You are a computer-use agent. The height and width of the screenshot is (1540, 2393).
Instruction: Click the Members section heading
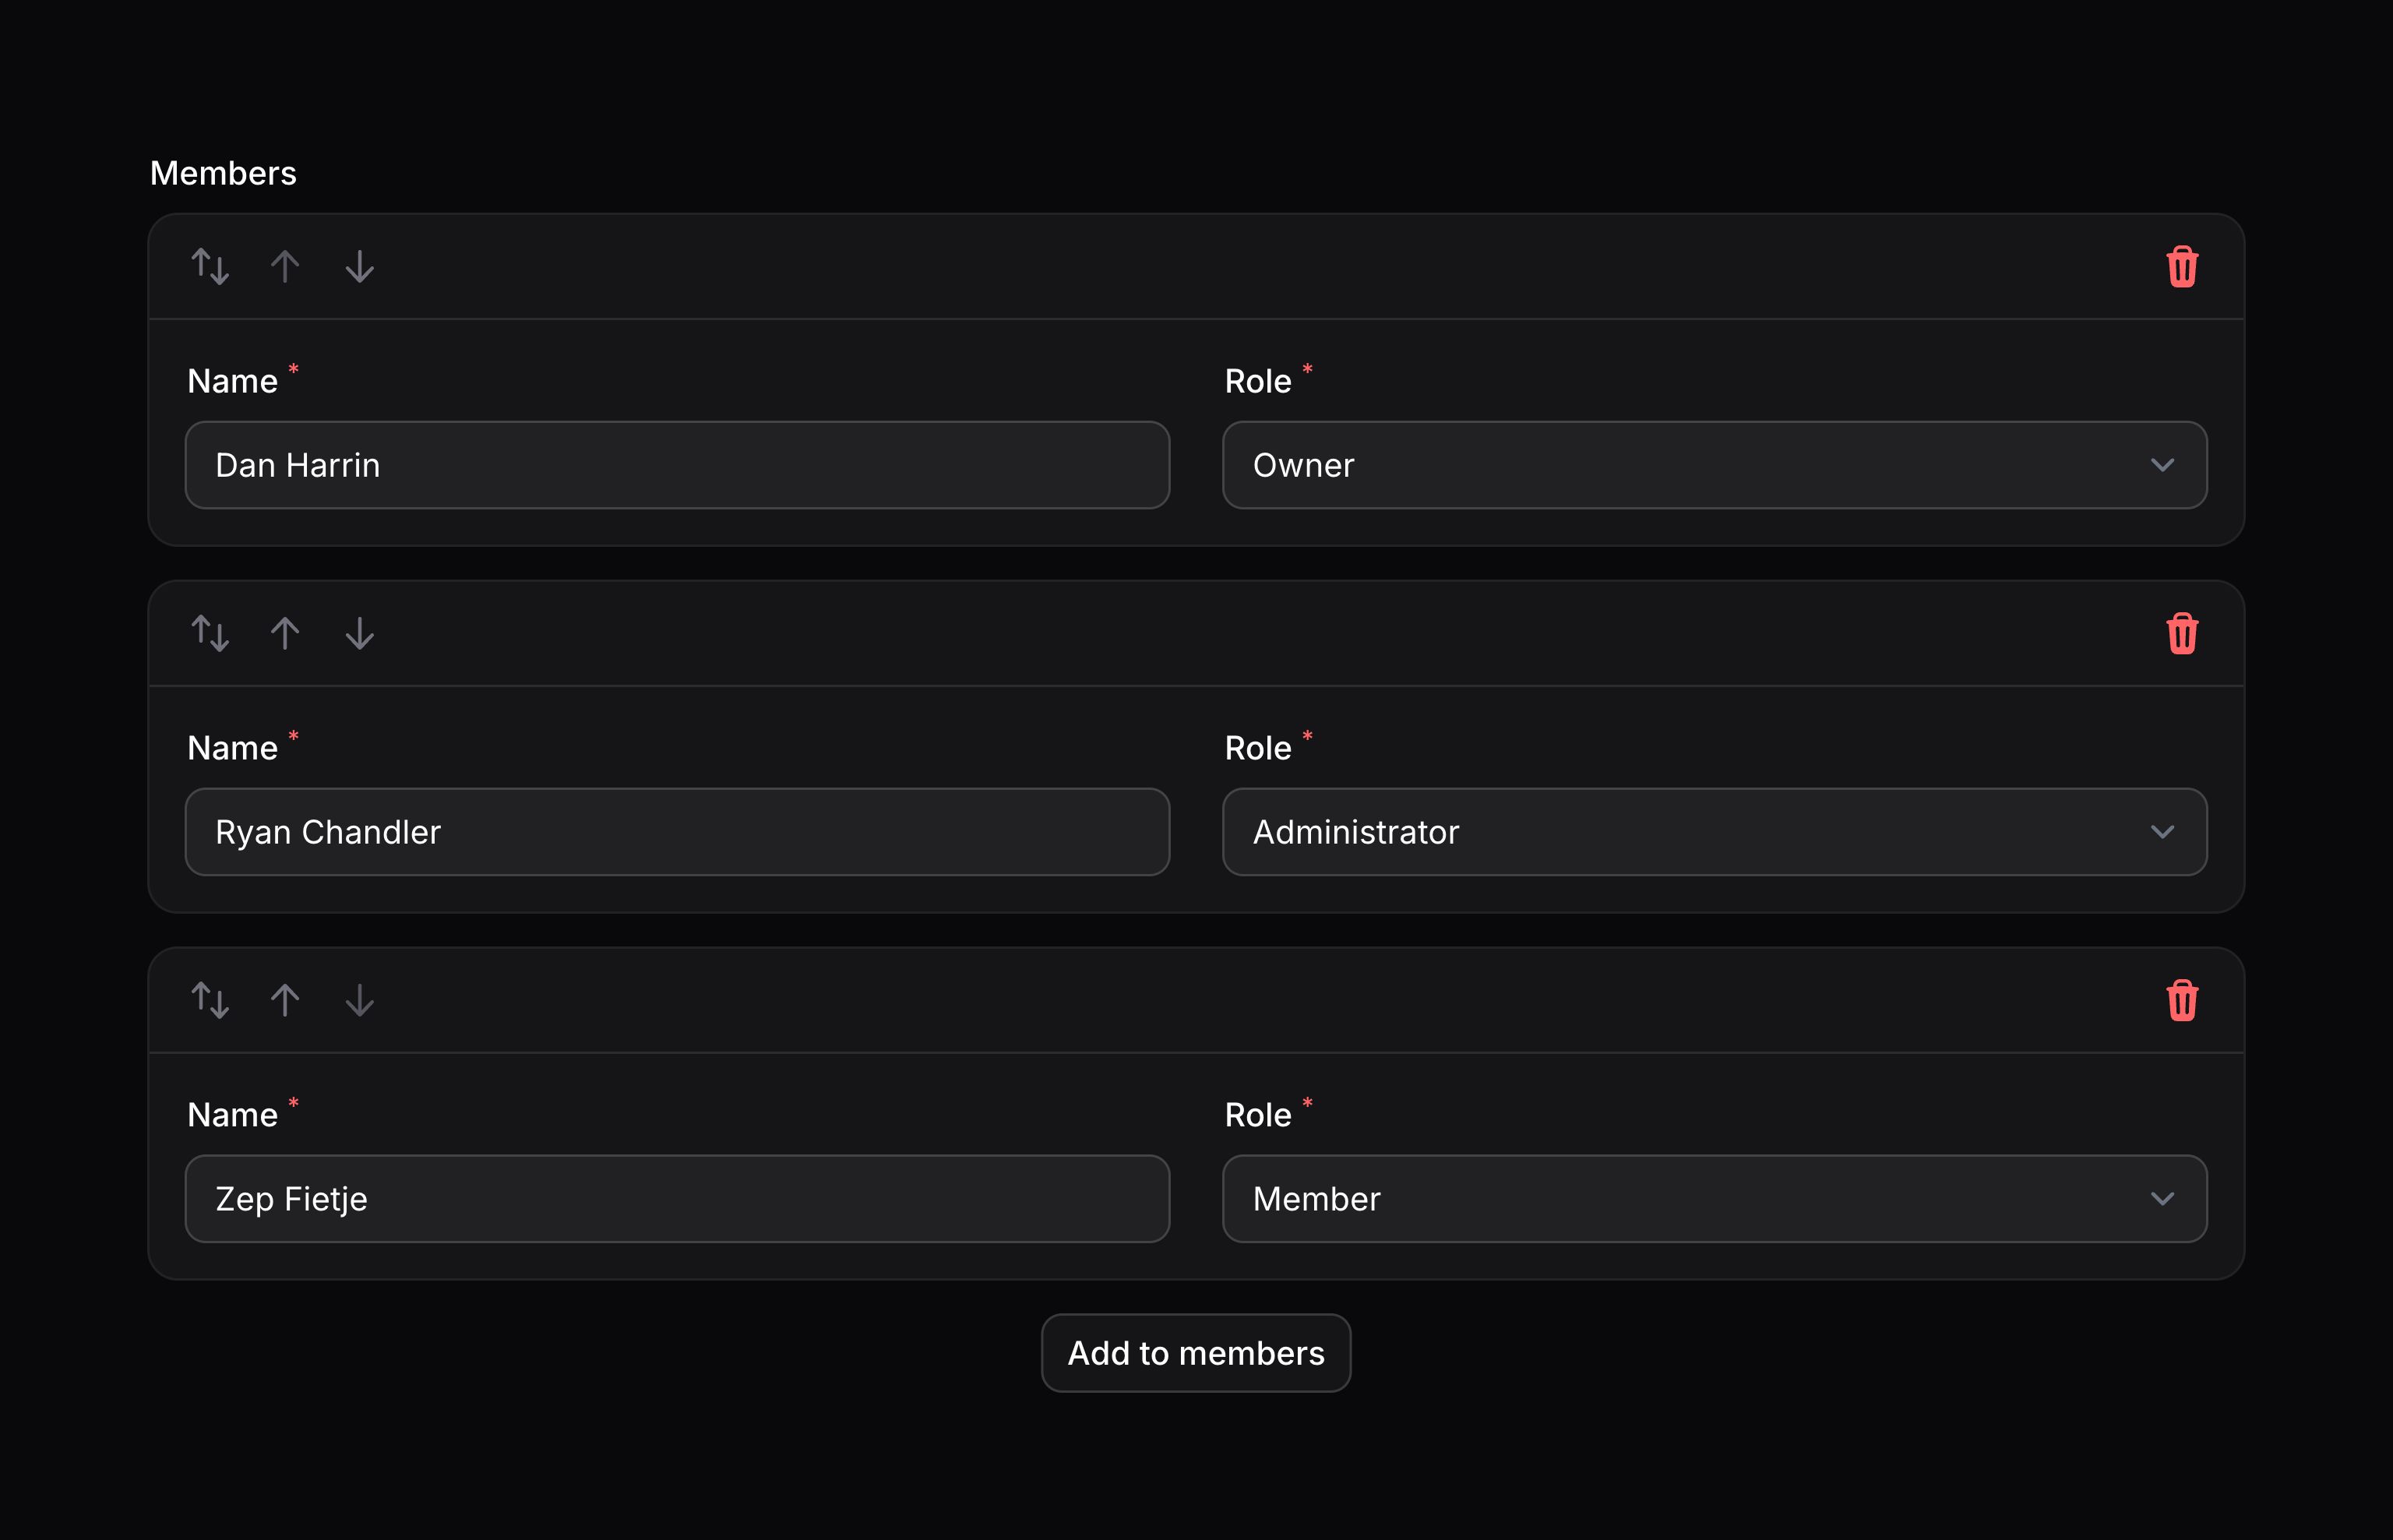[223, 172]
